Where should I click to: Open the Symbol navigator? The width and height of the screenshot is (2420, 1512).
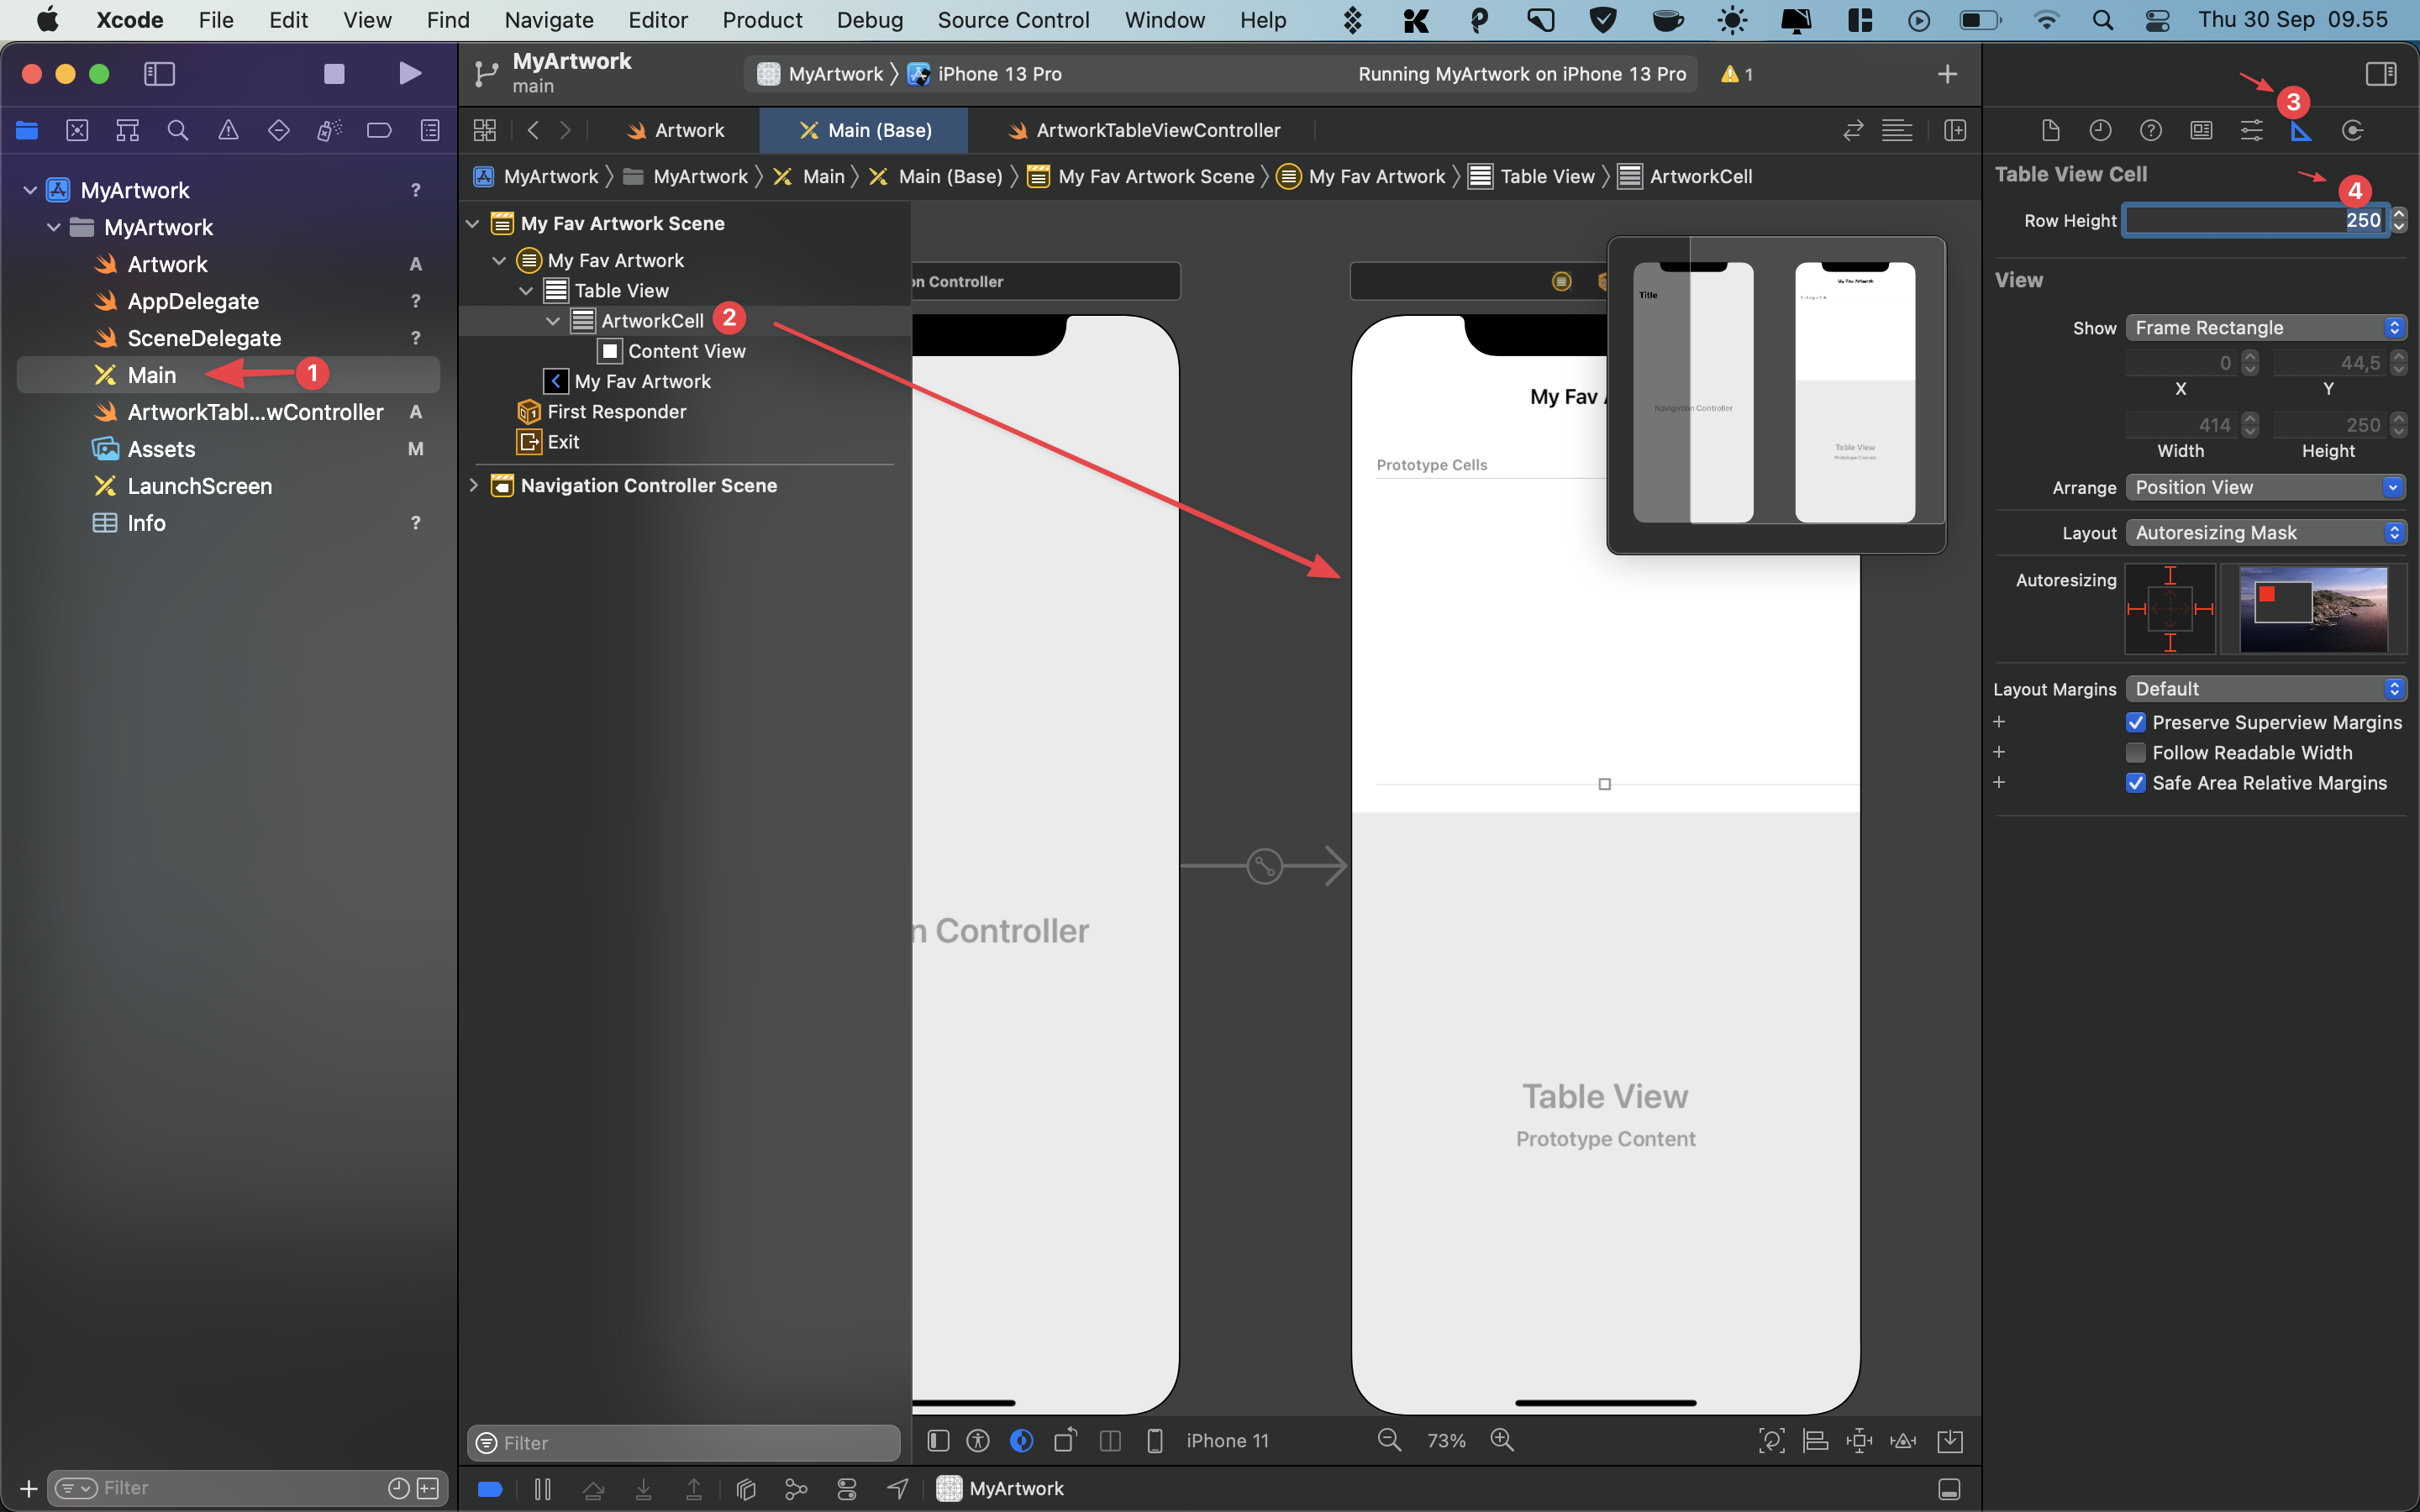click(128, 130)
